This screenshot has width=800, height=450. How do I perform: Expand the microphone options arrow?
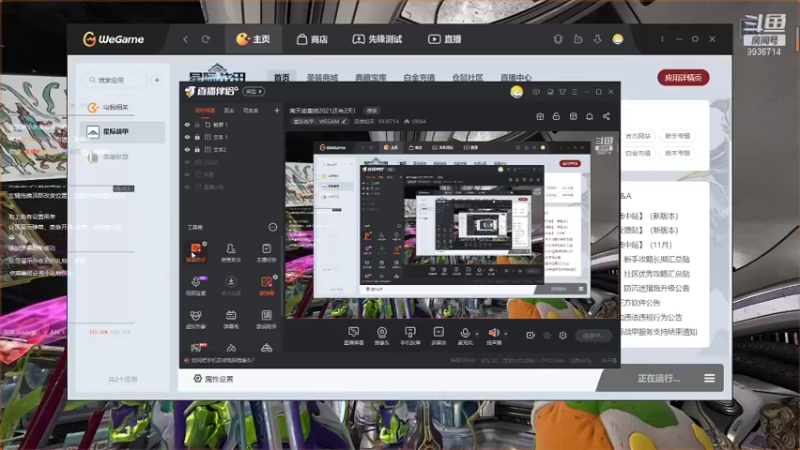click(477, 334)
